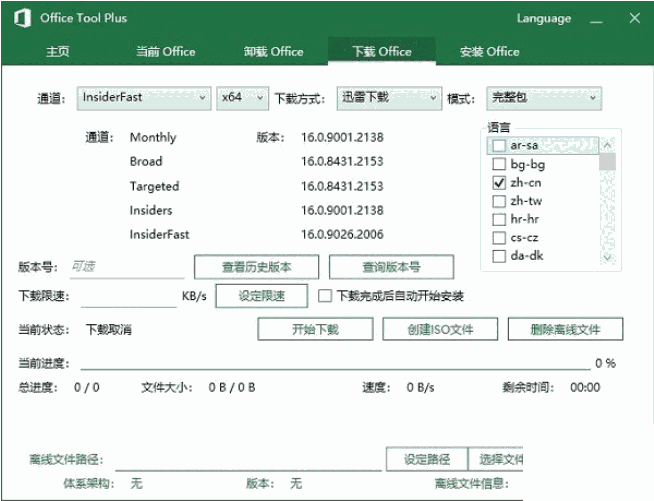Click the Office logo icon in title bar
Screen dimensions: 654x501
click(x=24, y=18)
